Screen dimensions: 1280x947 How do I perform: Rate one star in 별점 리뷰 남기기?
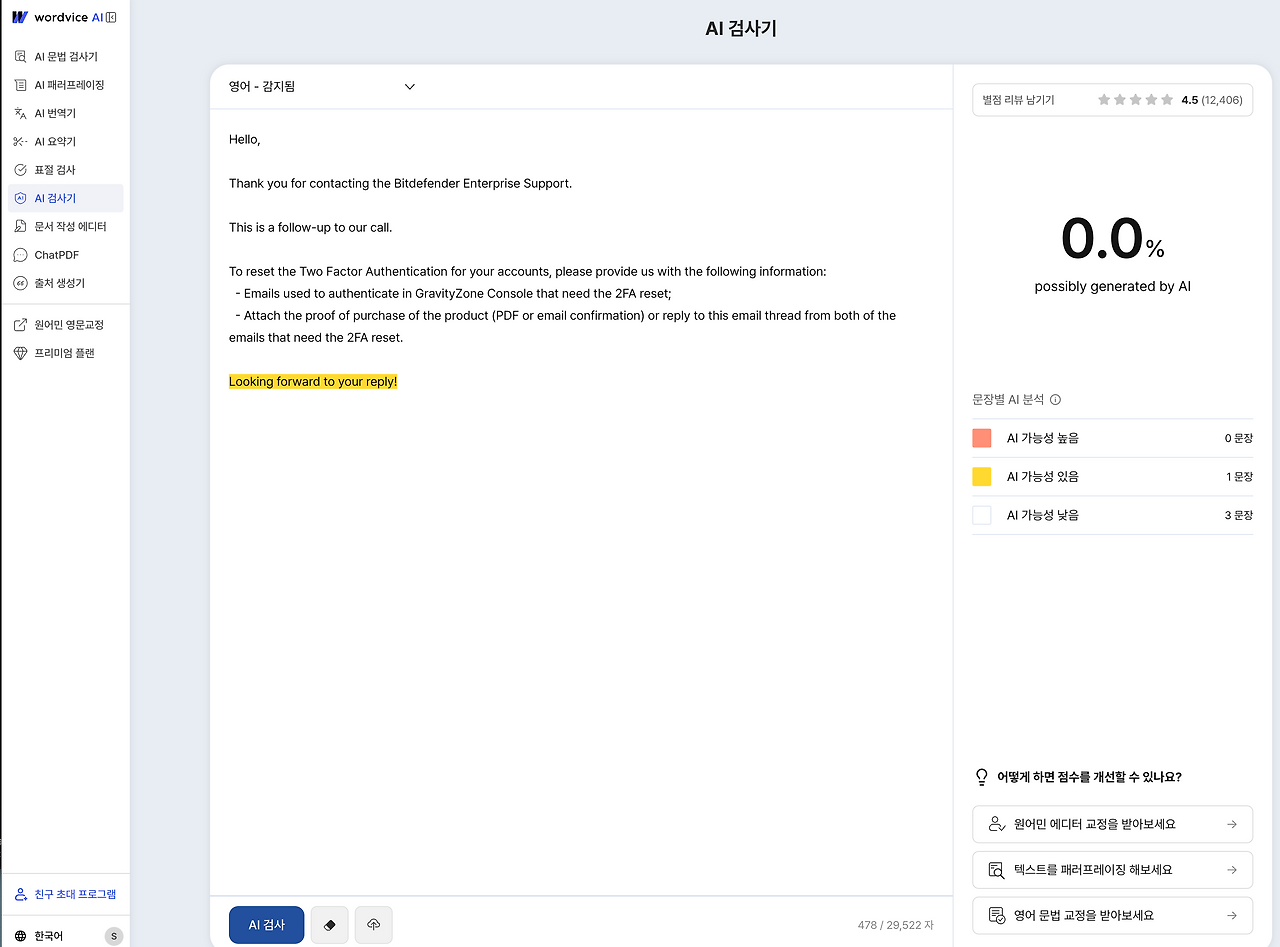click(1104, 100)
